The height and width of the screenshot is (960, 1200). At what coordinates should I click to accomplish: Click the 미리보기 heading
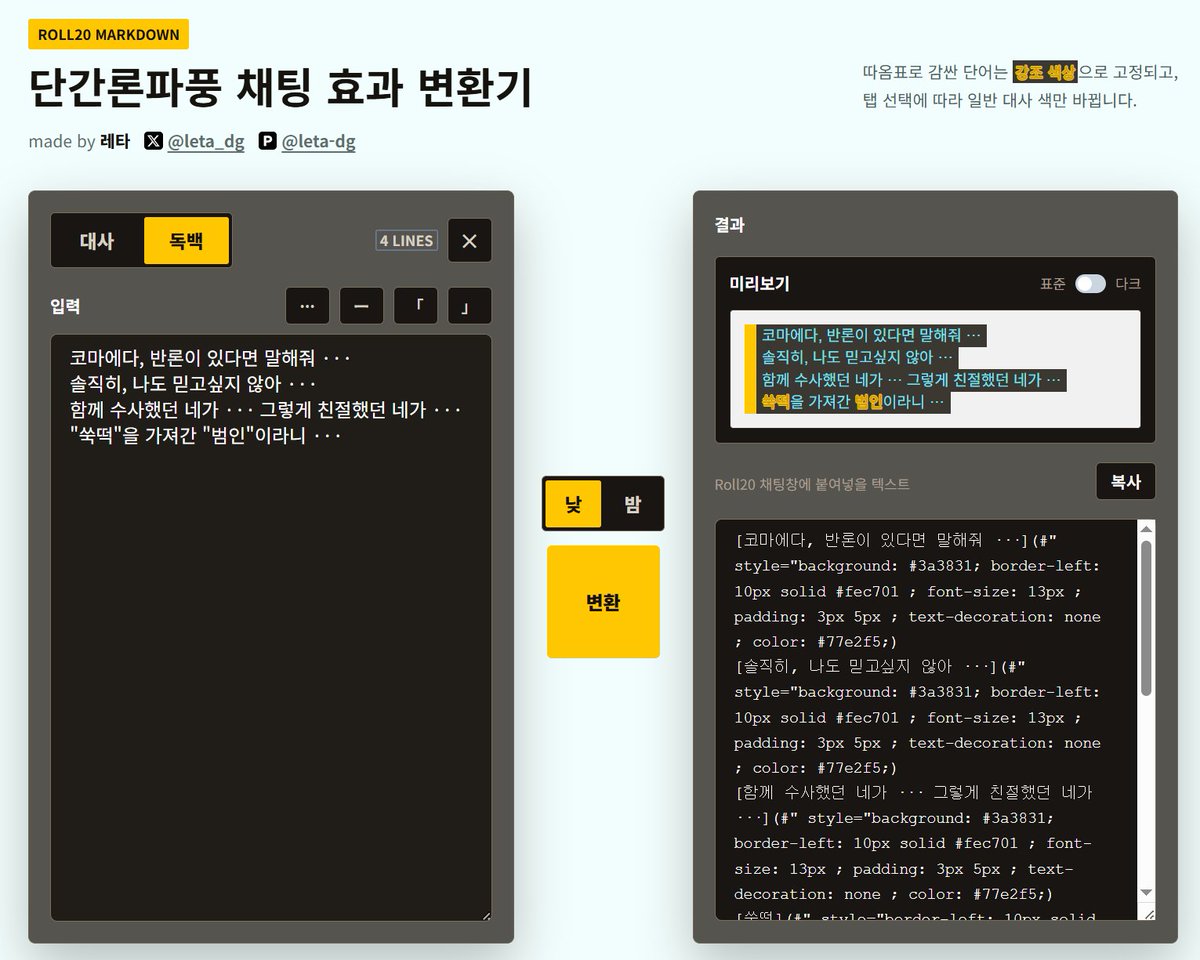click(x=760, y=284)
